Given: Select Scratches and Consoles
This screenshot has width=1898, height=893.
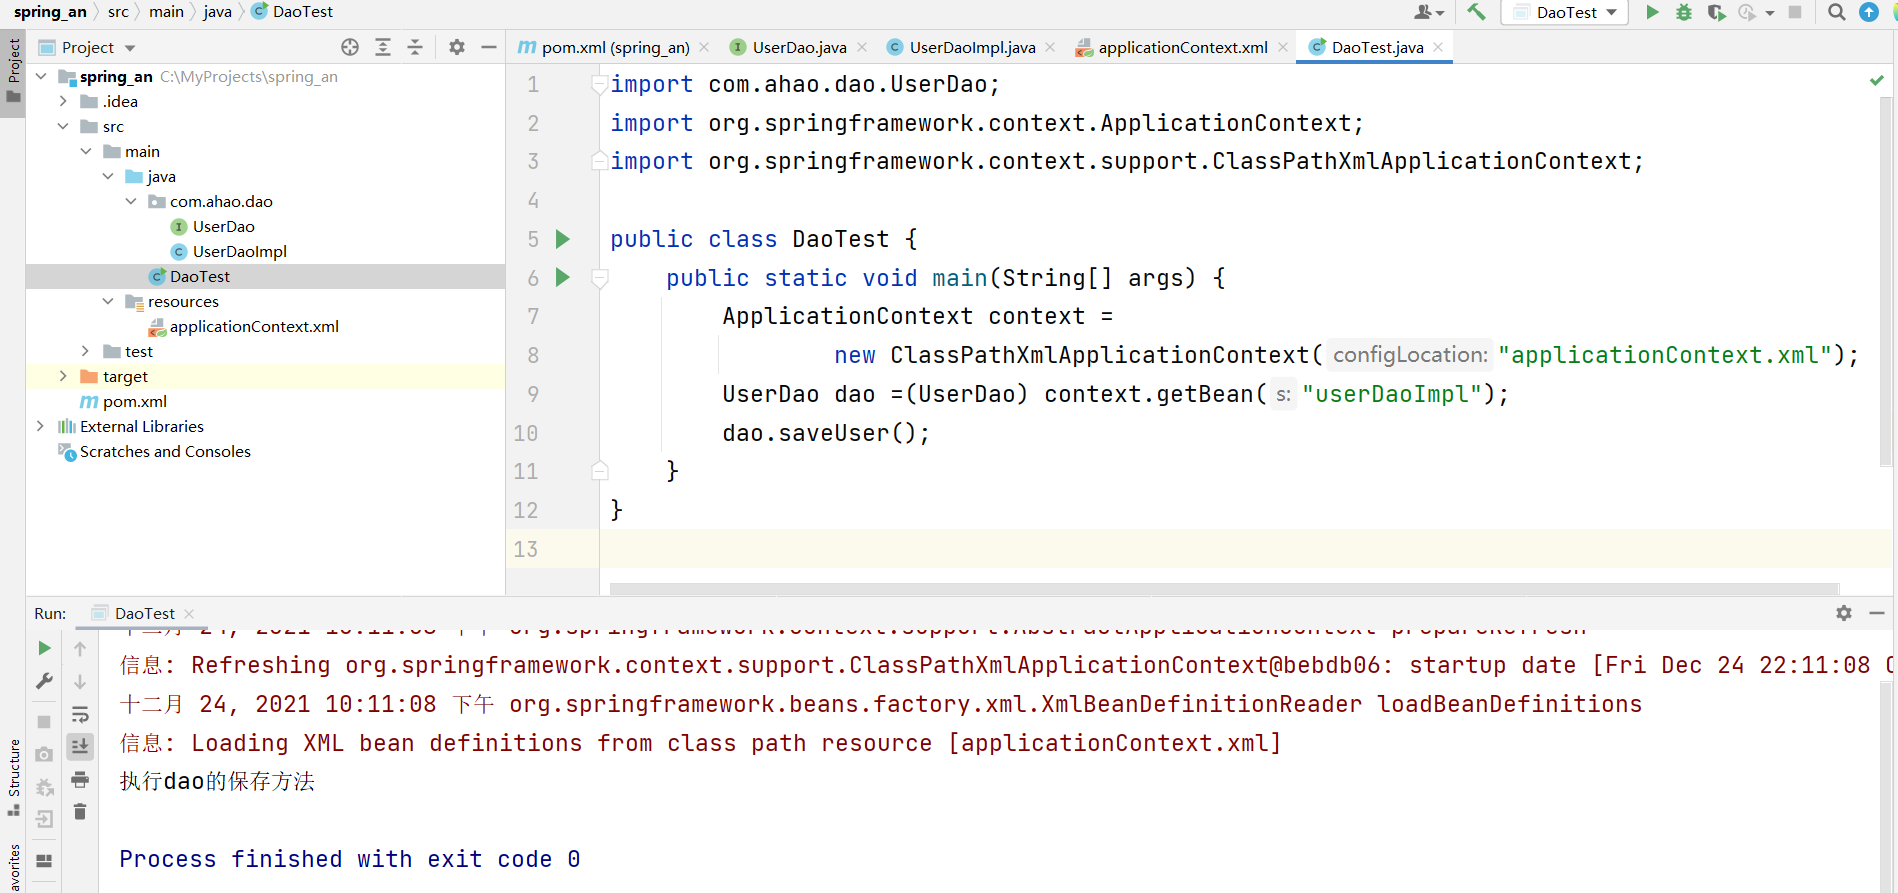Looking at the screenshot, I should 165,451.
